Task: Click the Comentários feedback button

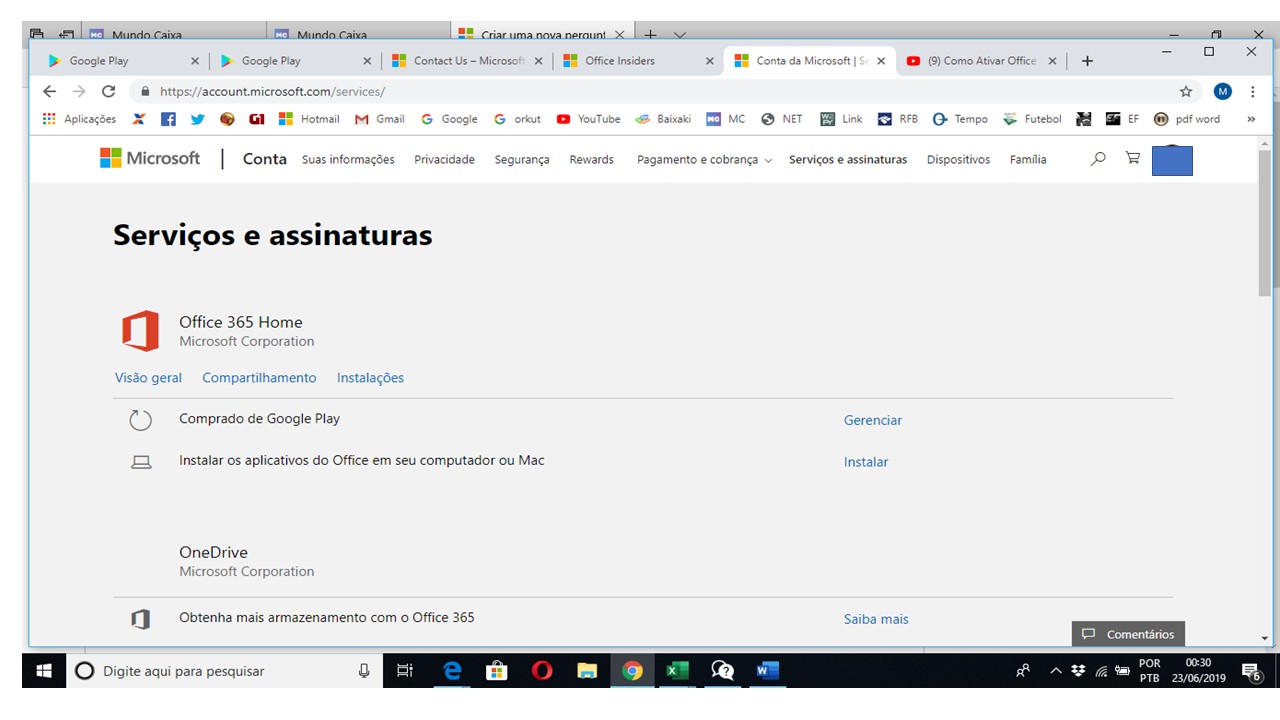Action: click(x=1128, y=634)
